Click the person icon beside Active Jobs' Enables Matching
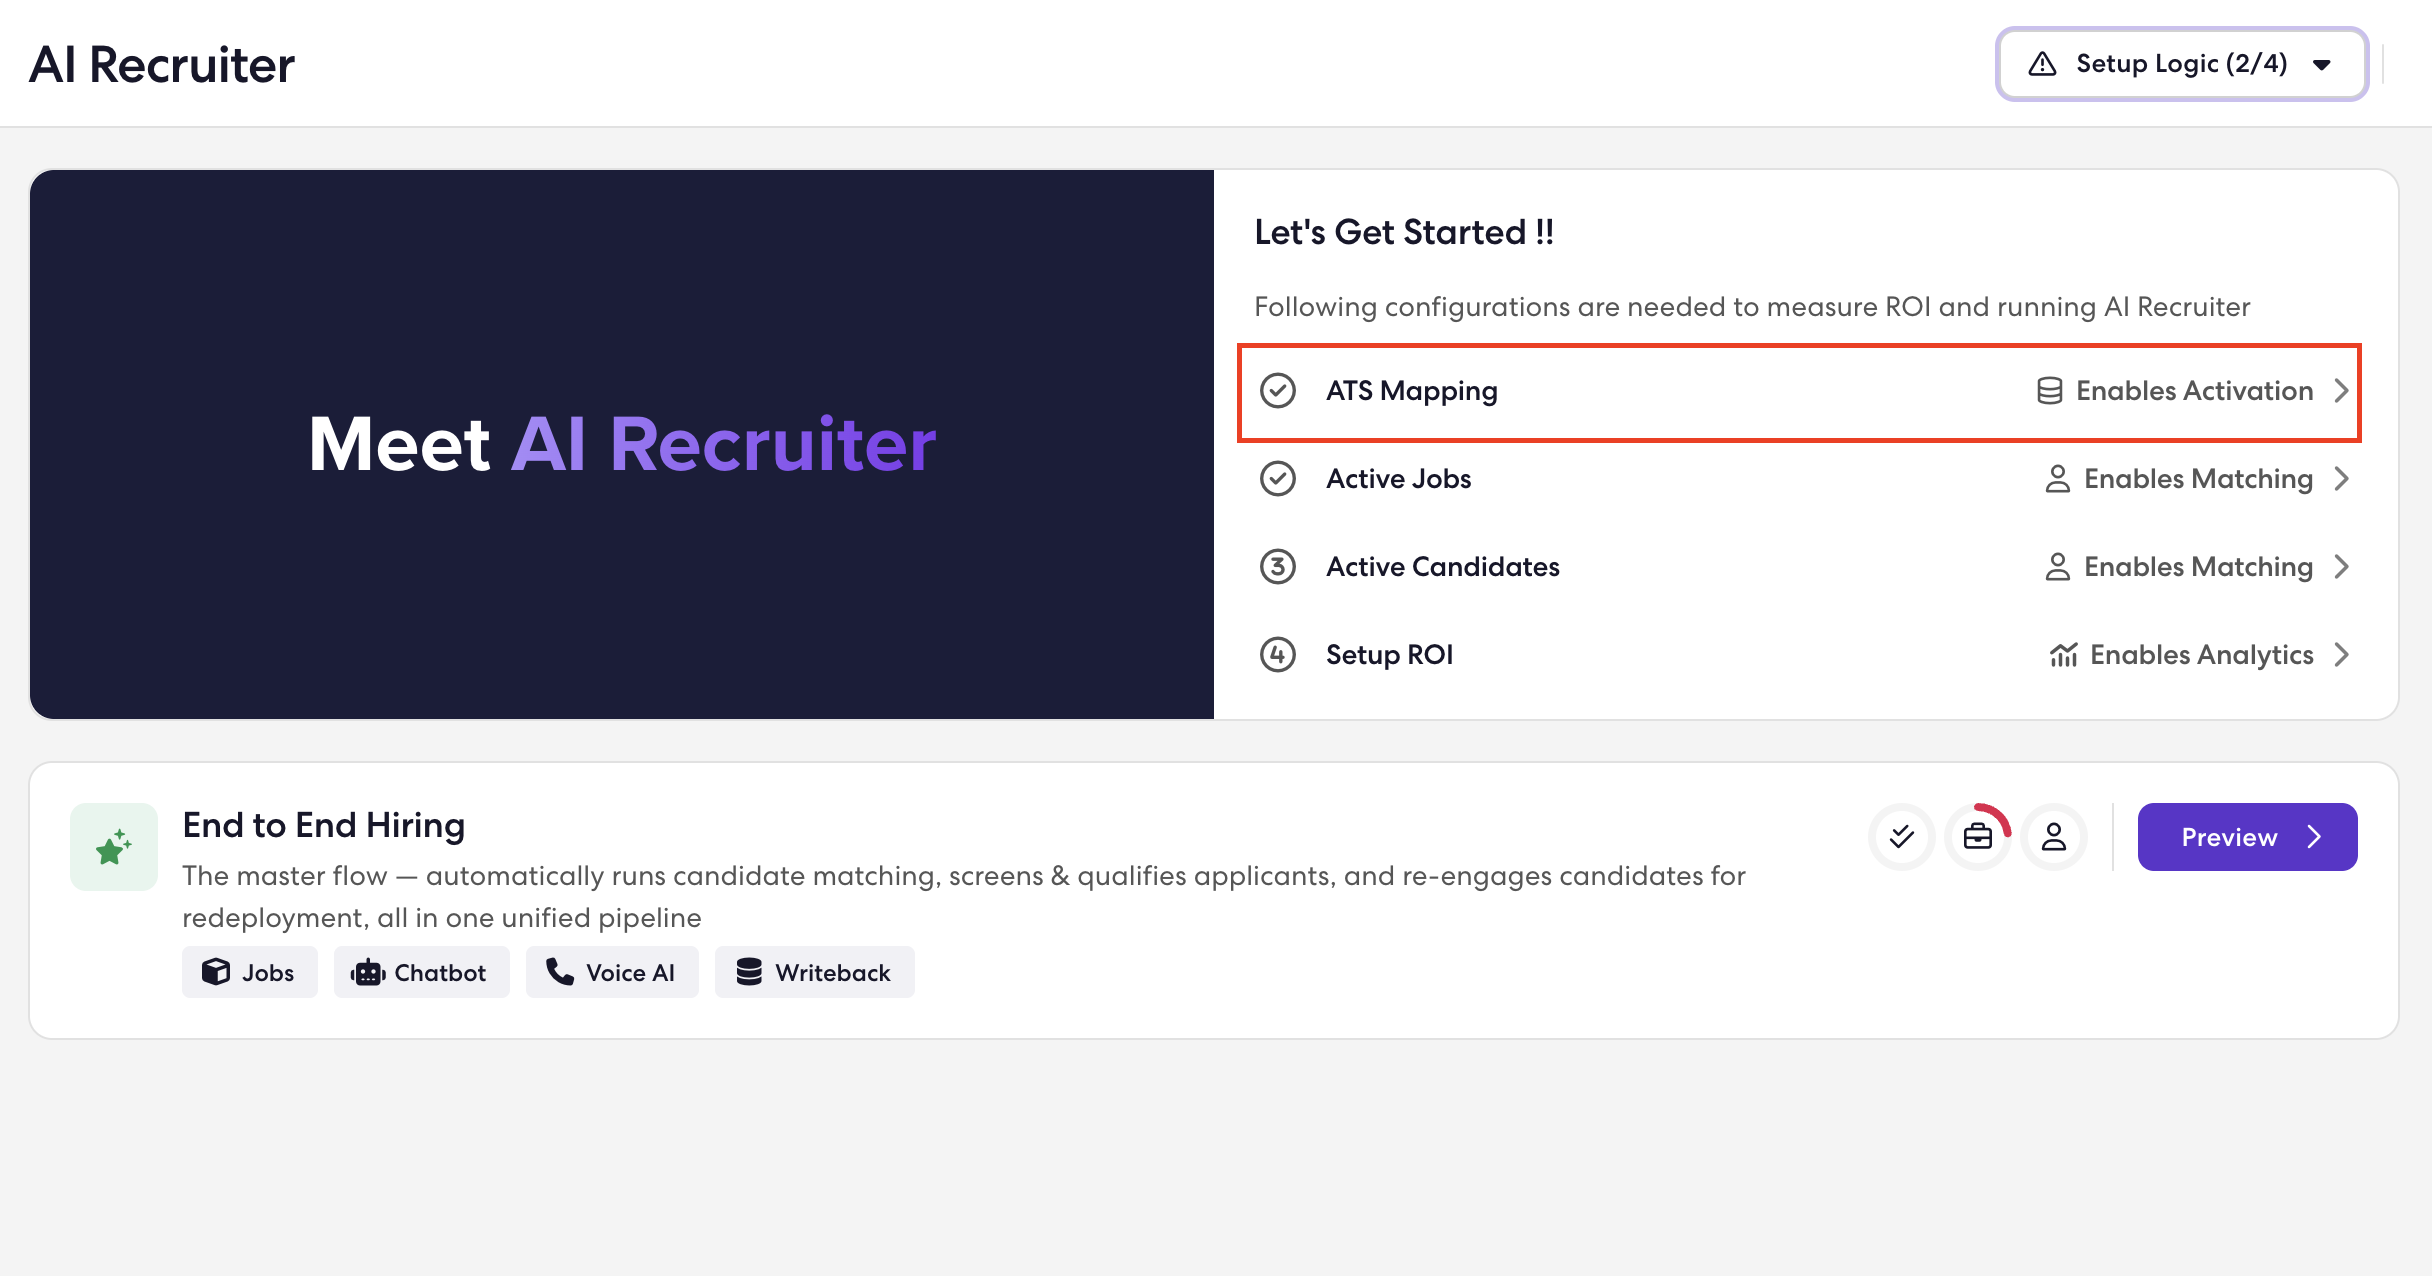This screenshot has width=2432, height=1276. click(2058, 479)
